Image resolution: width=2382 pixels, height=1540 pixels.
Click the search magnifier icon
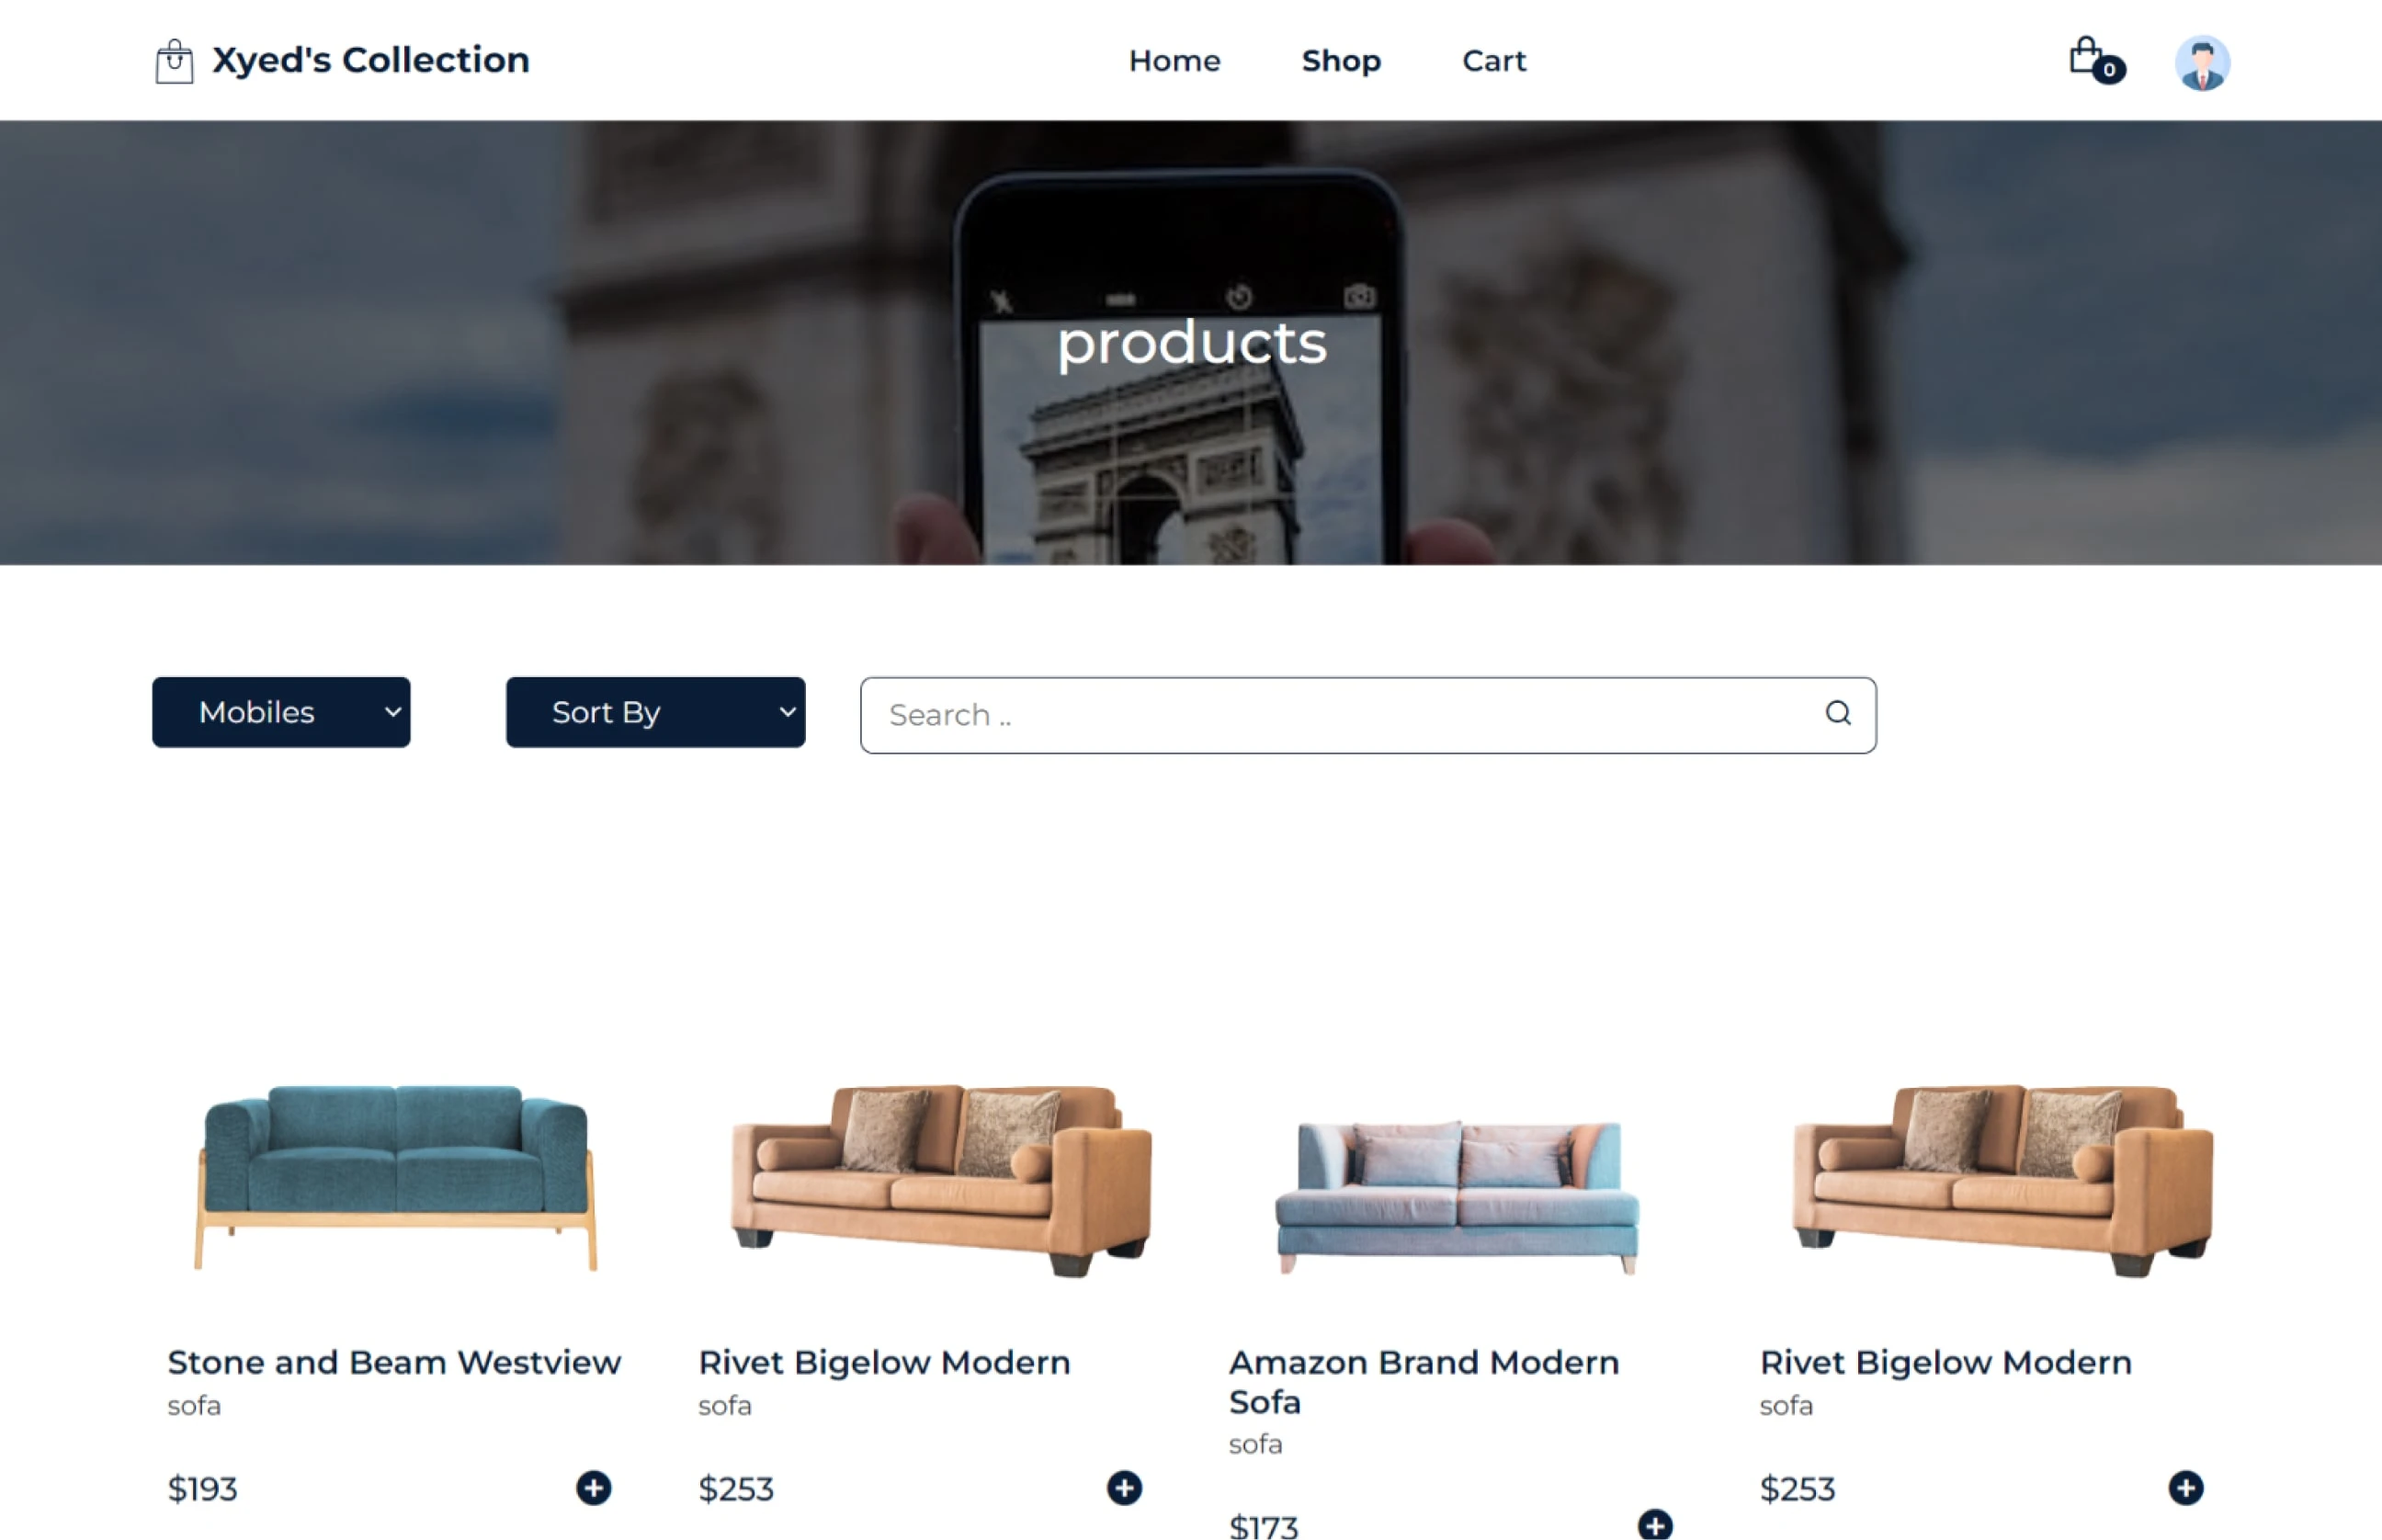tap(1838, 714)
